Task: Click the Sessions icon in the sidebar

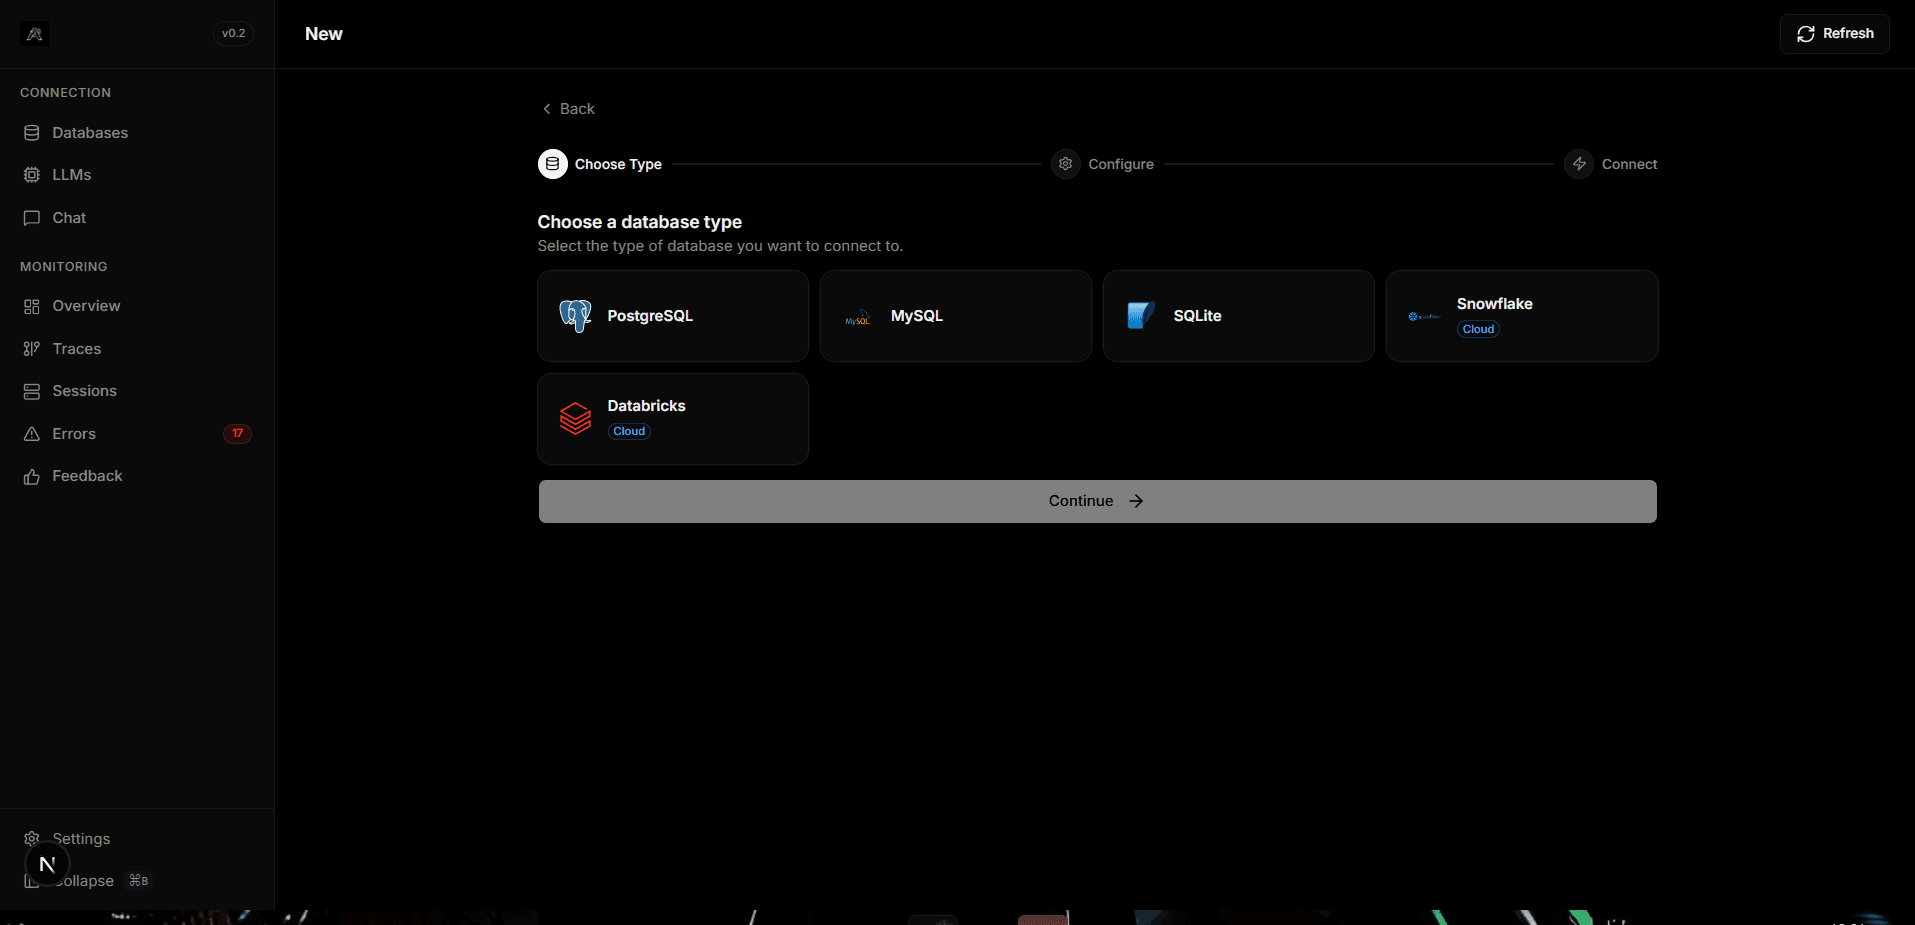Action: pyautogui.click(x=32, y=391)
